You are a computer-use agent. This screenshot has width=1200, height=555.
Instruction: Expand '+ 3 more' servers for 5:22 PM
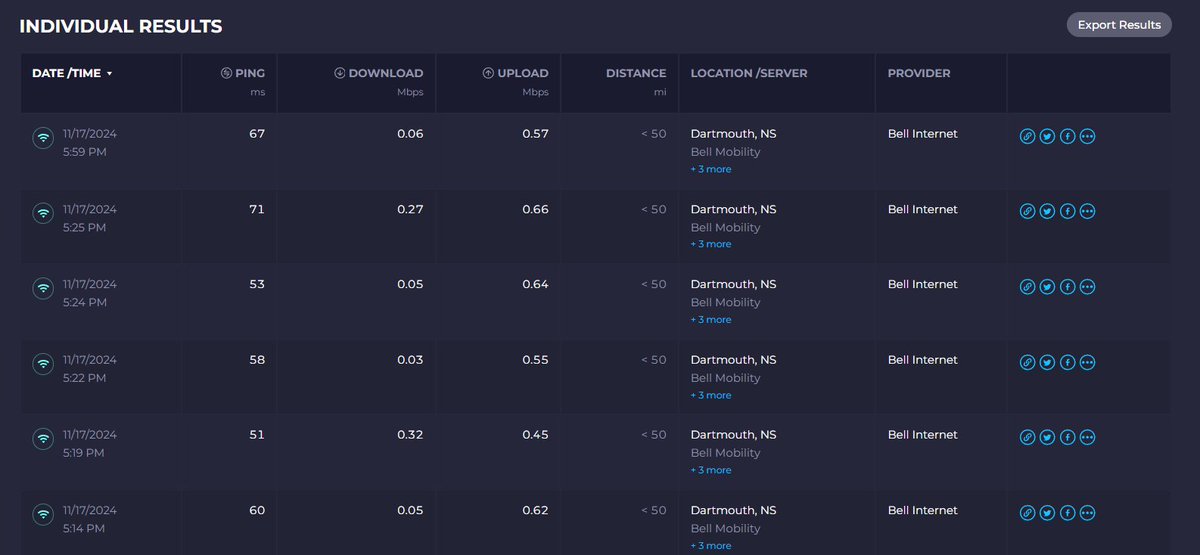(x=711, y=395)
